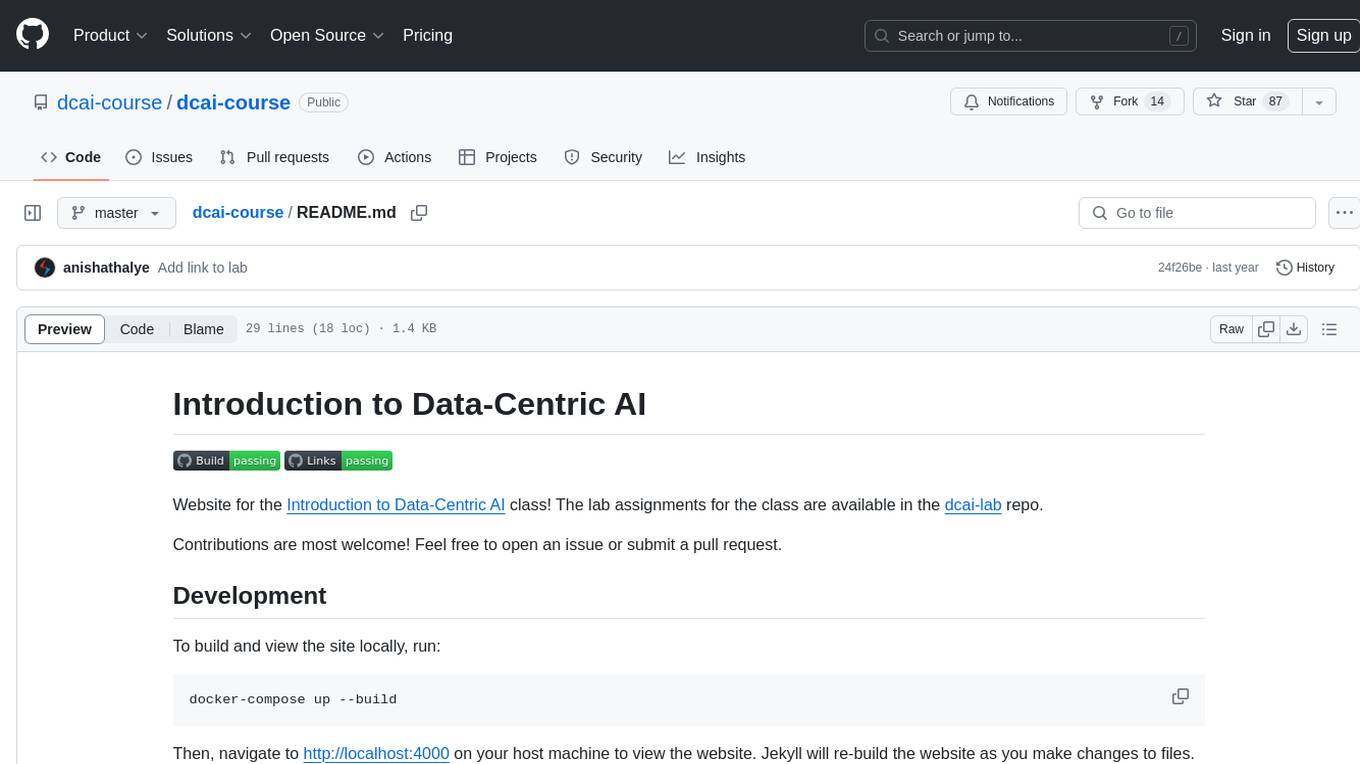Focus the Go to file field
This screenshot has width=1360, height=764.
(x=1197, y=213)
